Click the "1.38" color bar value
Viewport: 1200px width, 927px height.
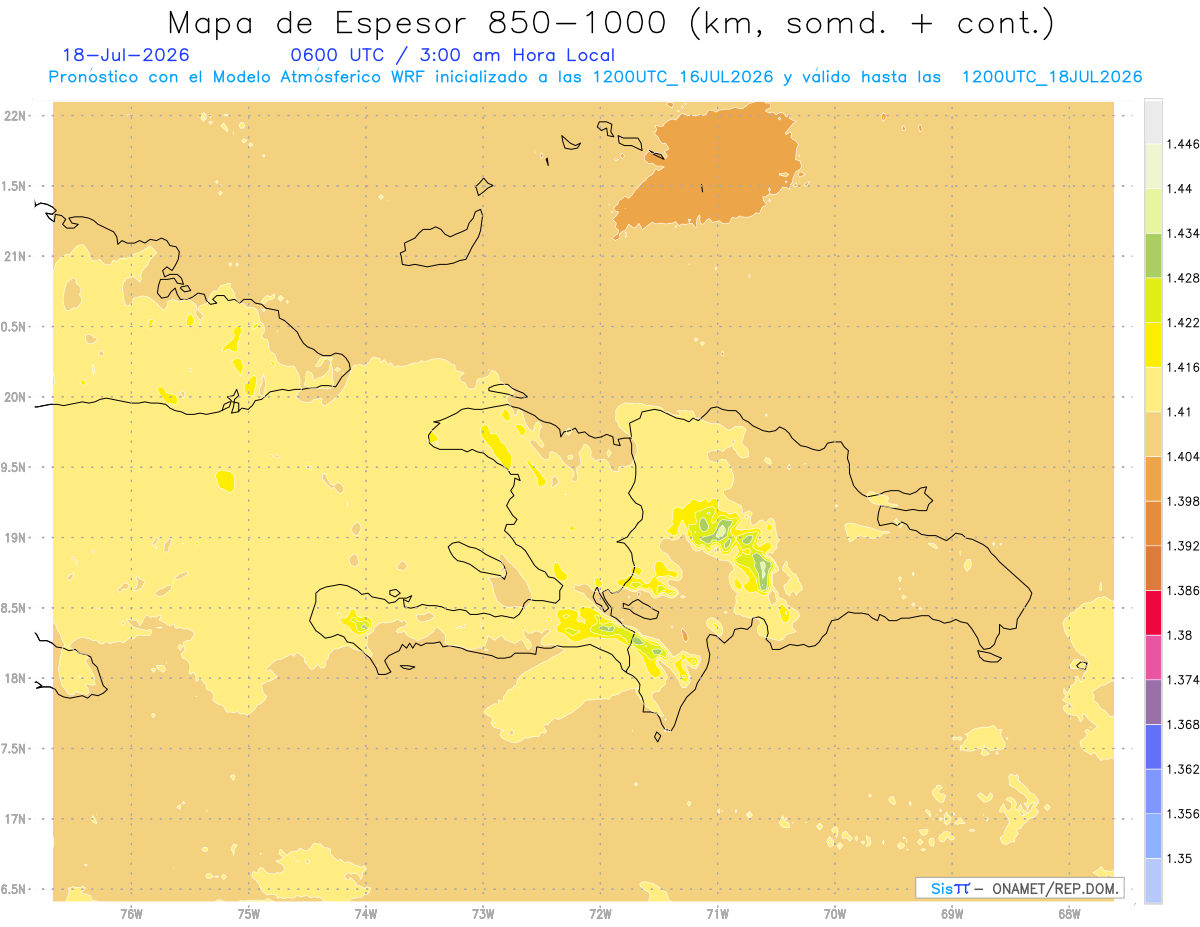pos(1179,635)
